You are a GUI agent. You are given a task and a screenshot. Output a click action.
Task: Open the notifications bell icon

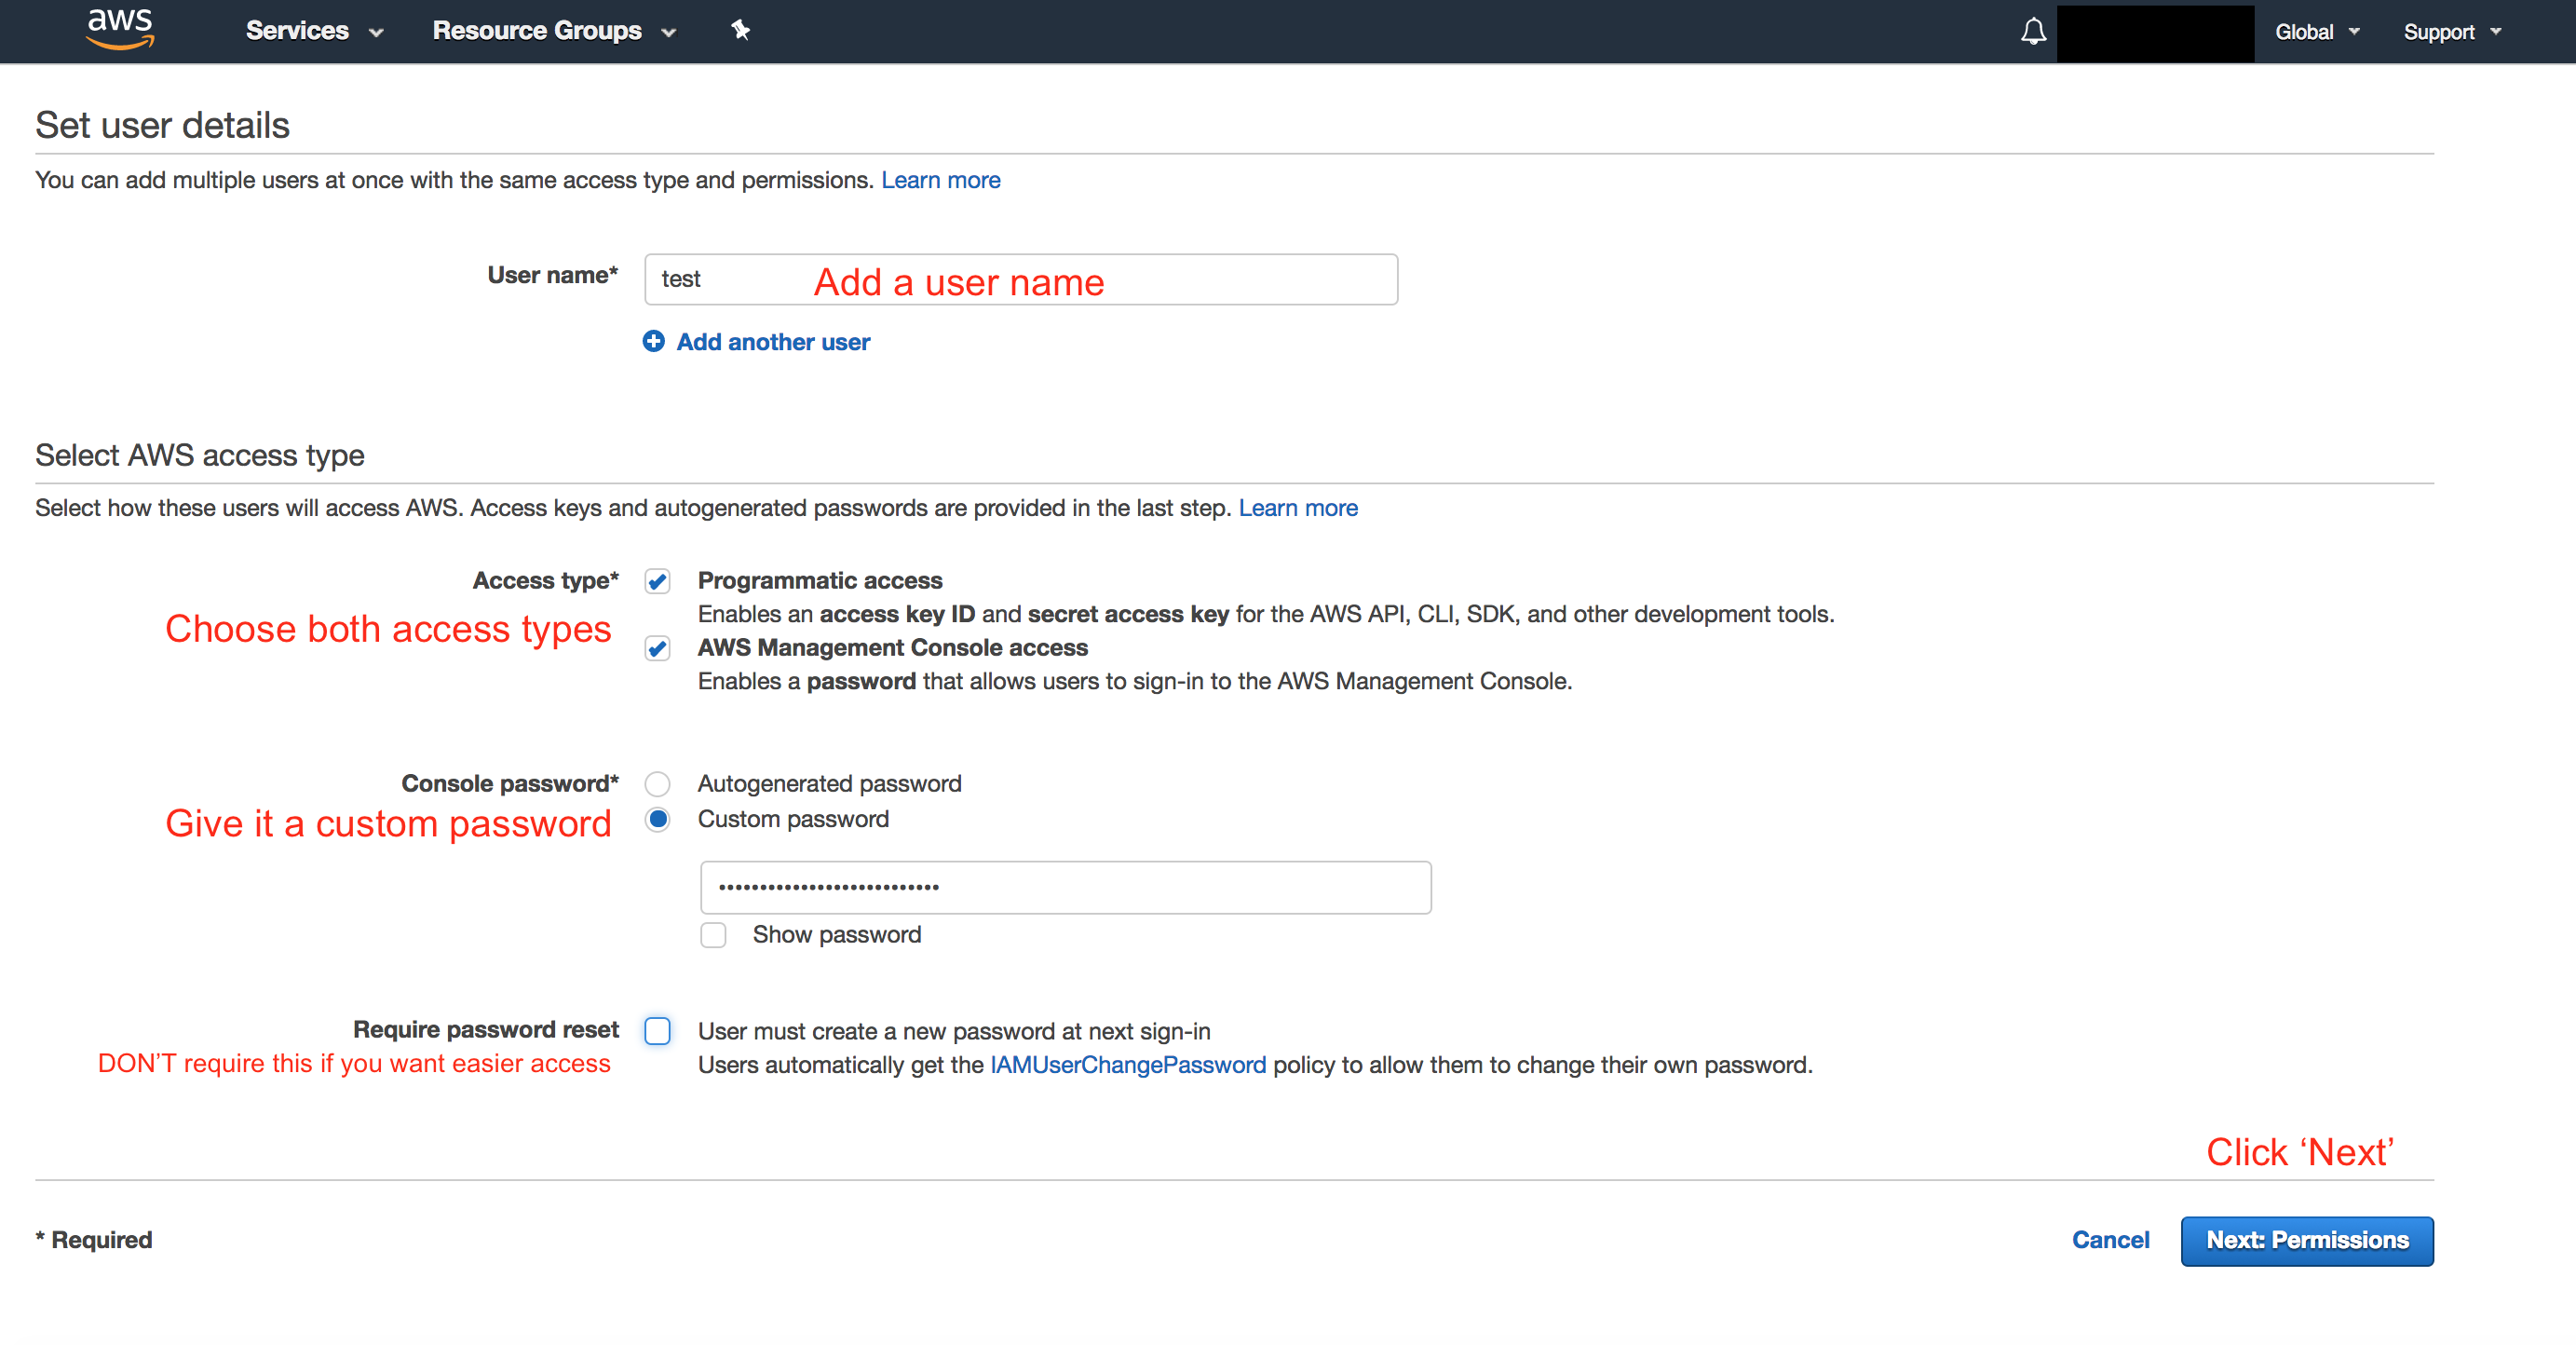pos(2033,31)
